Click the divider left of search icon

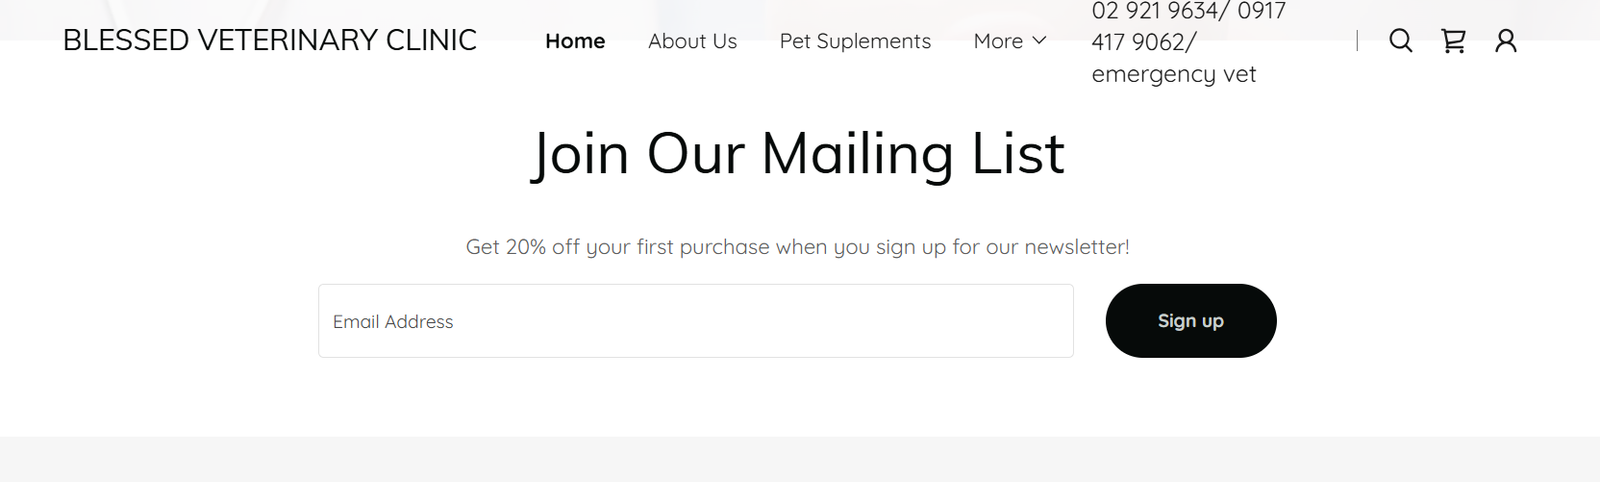pos(1357,41)
